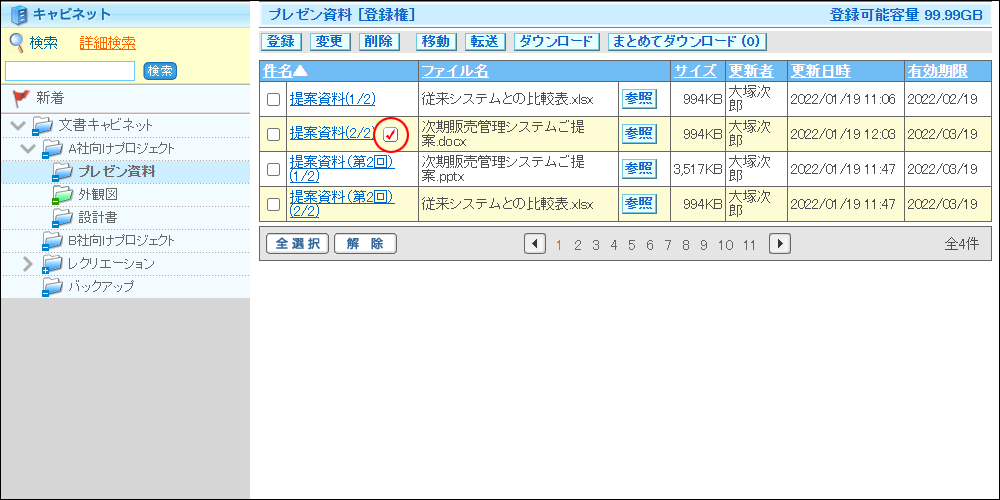
Task: Collapse the A社向けプロジェクト folder
Action: coord(28,149)
